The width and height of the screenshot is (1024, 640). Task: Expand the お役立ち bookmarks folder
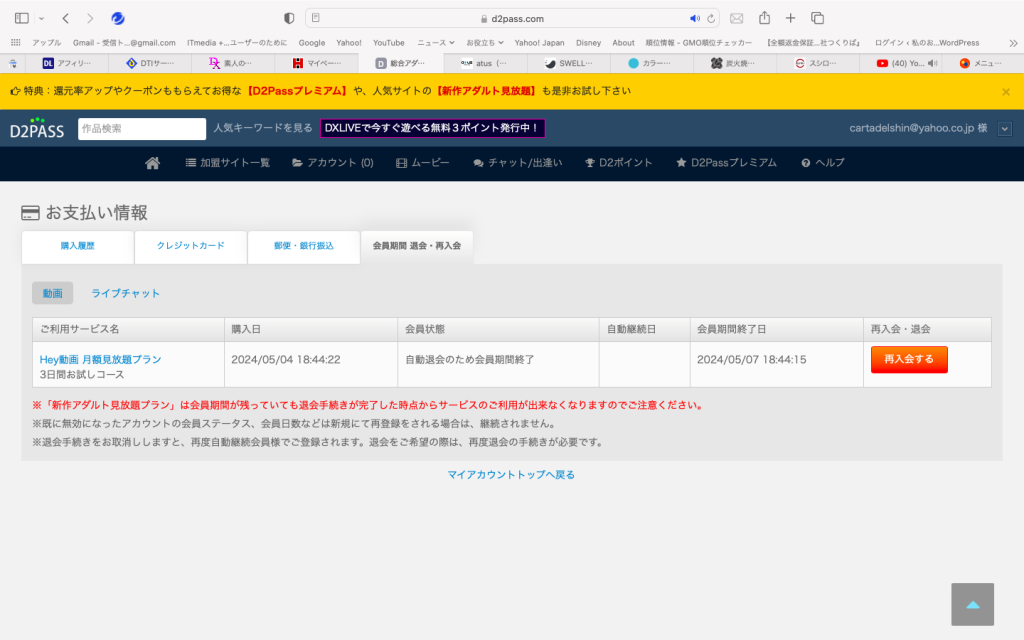(486, 43)
